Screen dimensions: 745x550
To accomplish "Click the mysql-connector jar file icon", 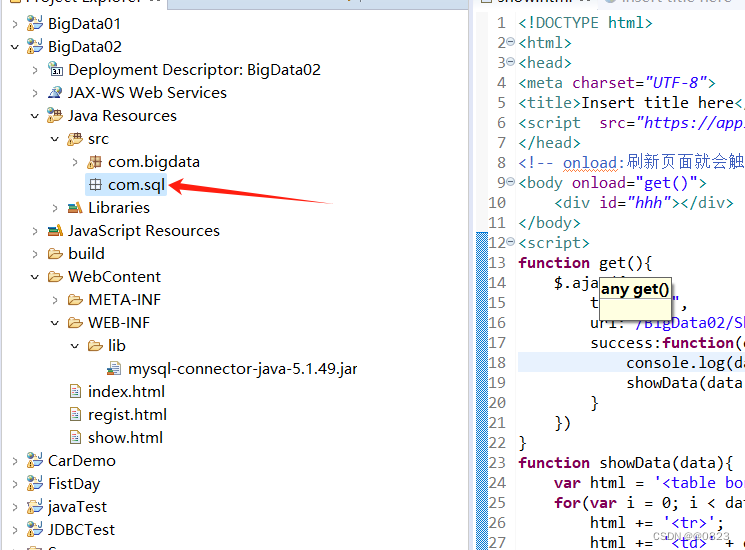I will pos(114,369).
